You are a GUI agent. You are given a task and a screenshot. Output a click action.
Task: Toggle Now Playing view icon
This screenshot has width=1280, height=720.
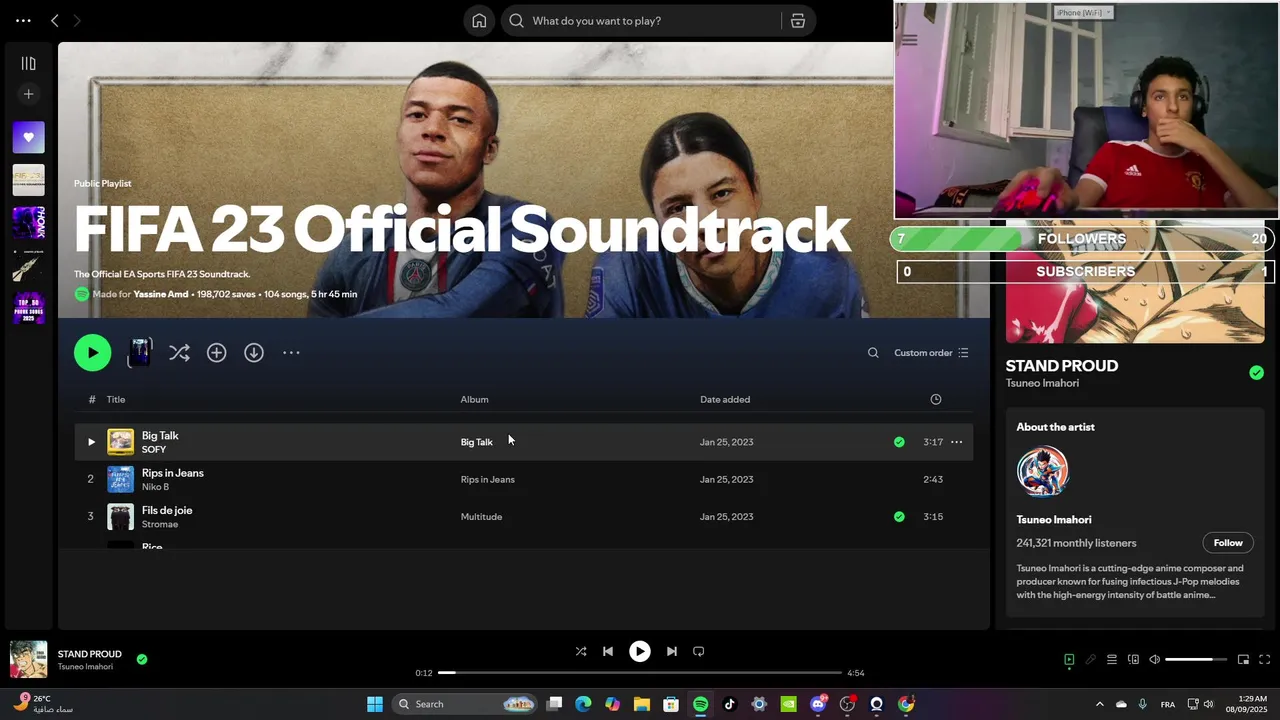(1069, 659)
